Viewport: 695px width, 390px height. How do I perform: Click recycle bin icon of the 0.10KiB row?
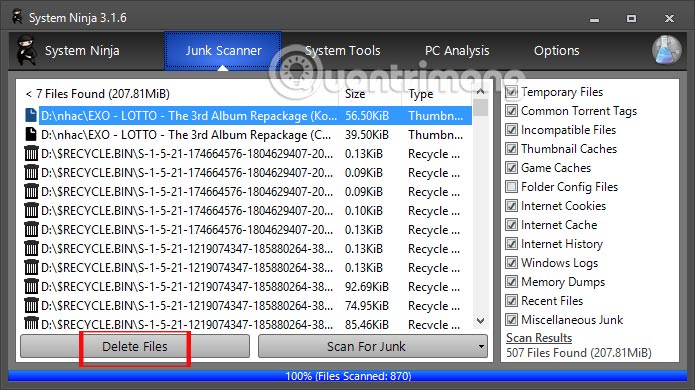[x=31, y=211]
